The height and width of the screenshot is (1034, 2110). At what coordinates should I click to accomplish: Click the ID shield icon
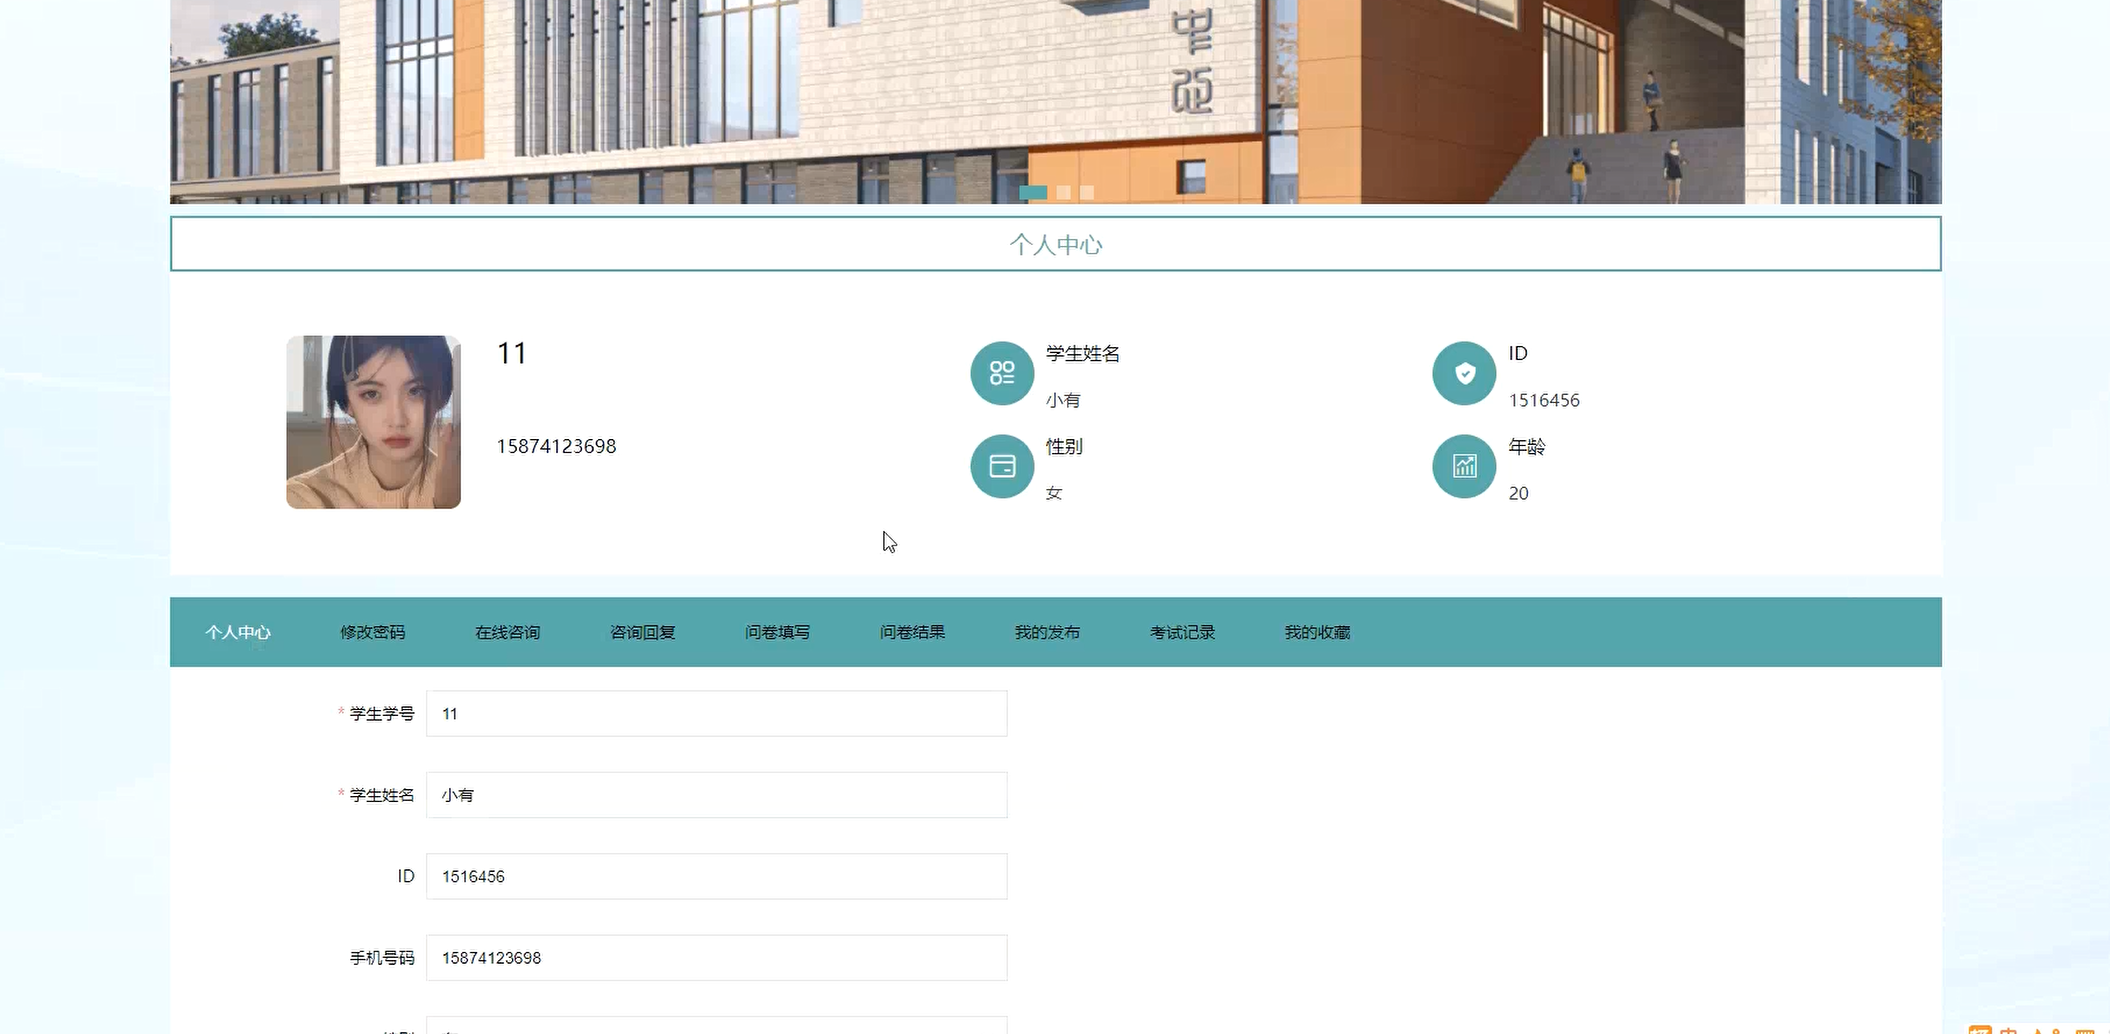coord(1464,373)
